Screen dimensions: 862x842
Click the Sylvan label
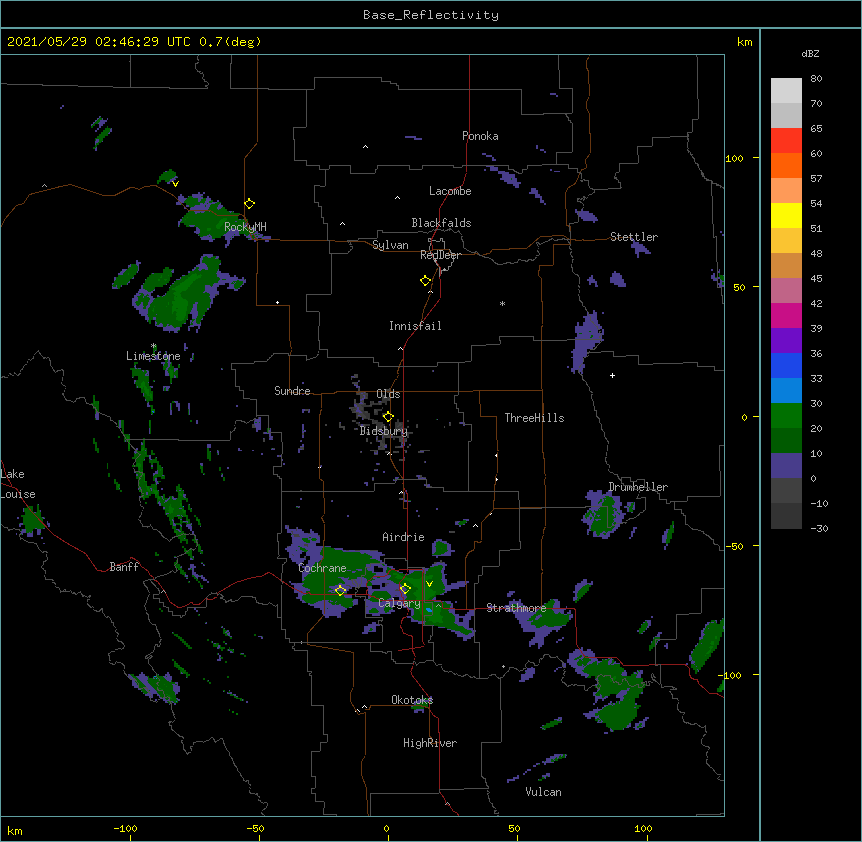point(390,245)
